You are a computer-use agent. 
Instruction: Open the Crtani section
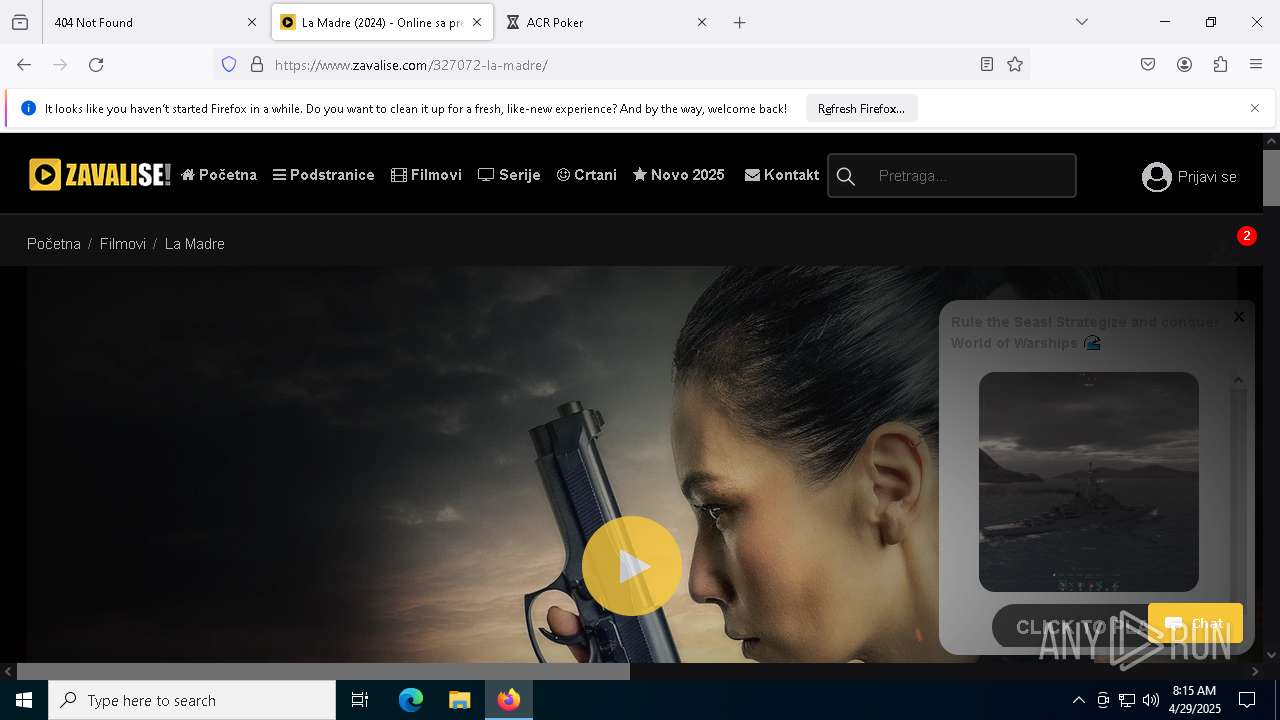click(587, 175)
